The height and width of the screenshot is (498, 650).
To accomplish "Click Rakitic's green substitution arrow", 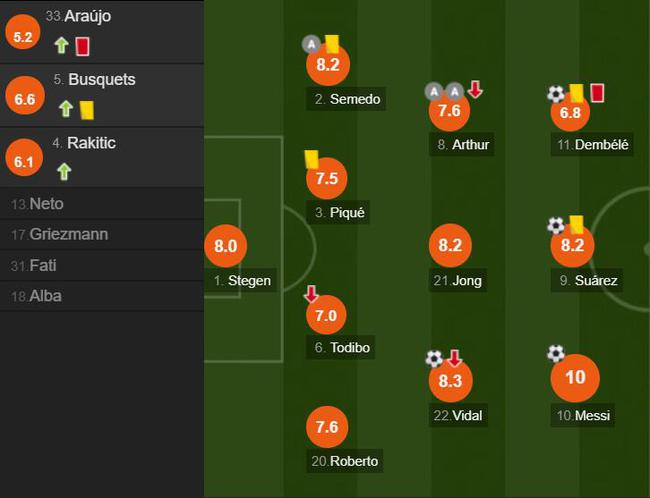I will [64, 171].
